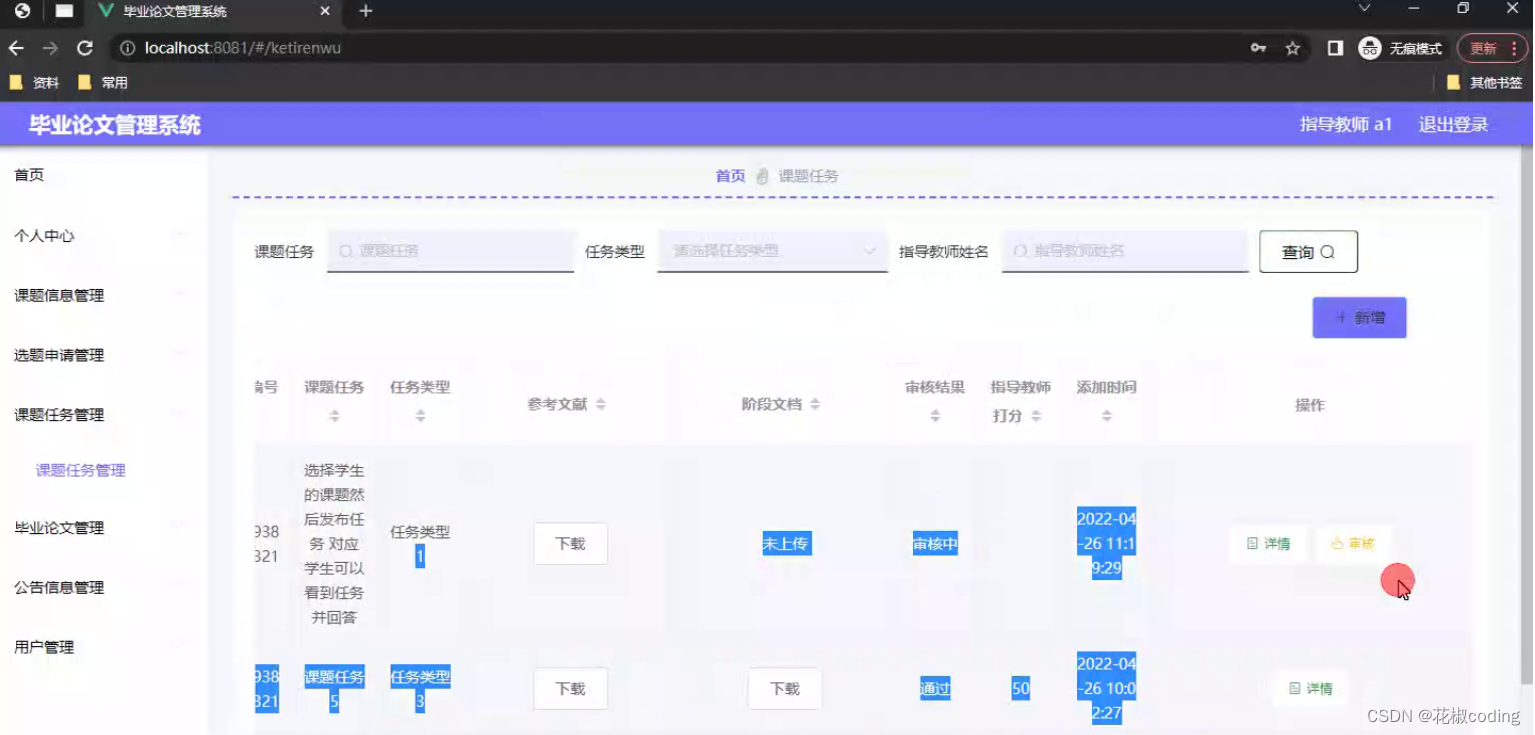Viewport: 1535px width, 735px height.
Task: Open the 任务类型 select dropdown
Action: click(772, 251)
